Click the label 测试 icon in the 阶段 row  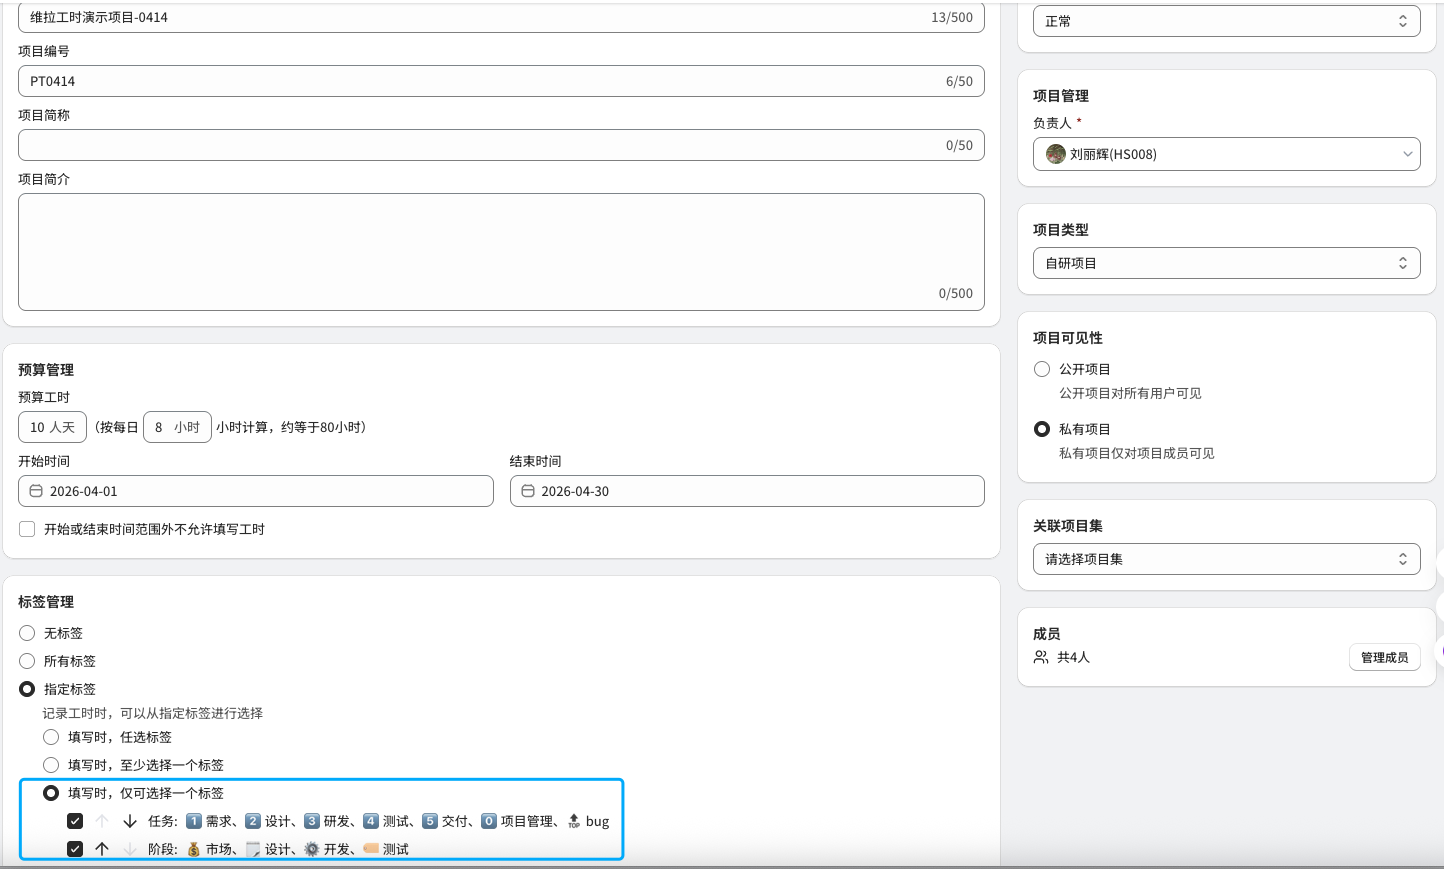coord(371,849)
